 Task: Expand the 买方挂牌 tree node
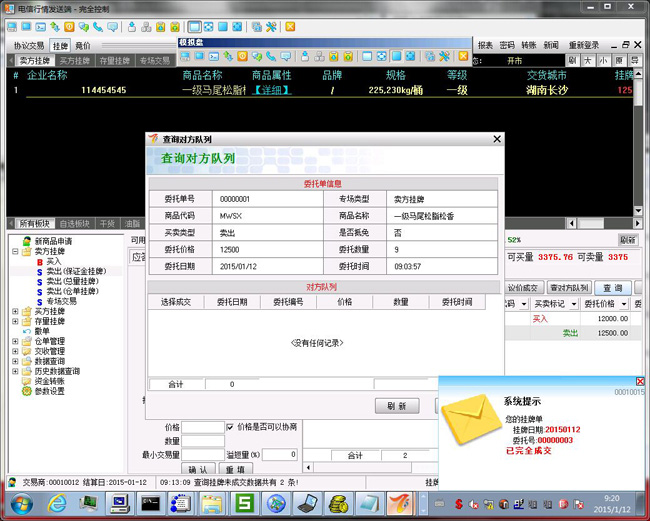coord(15,311)
